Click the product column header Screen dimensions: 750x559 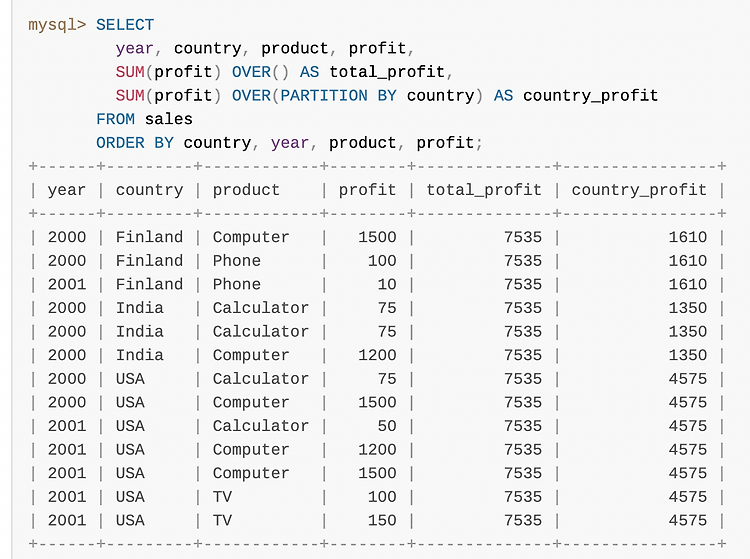point(246,190)
